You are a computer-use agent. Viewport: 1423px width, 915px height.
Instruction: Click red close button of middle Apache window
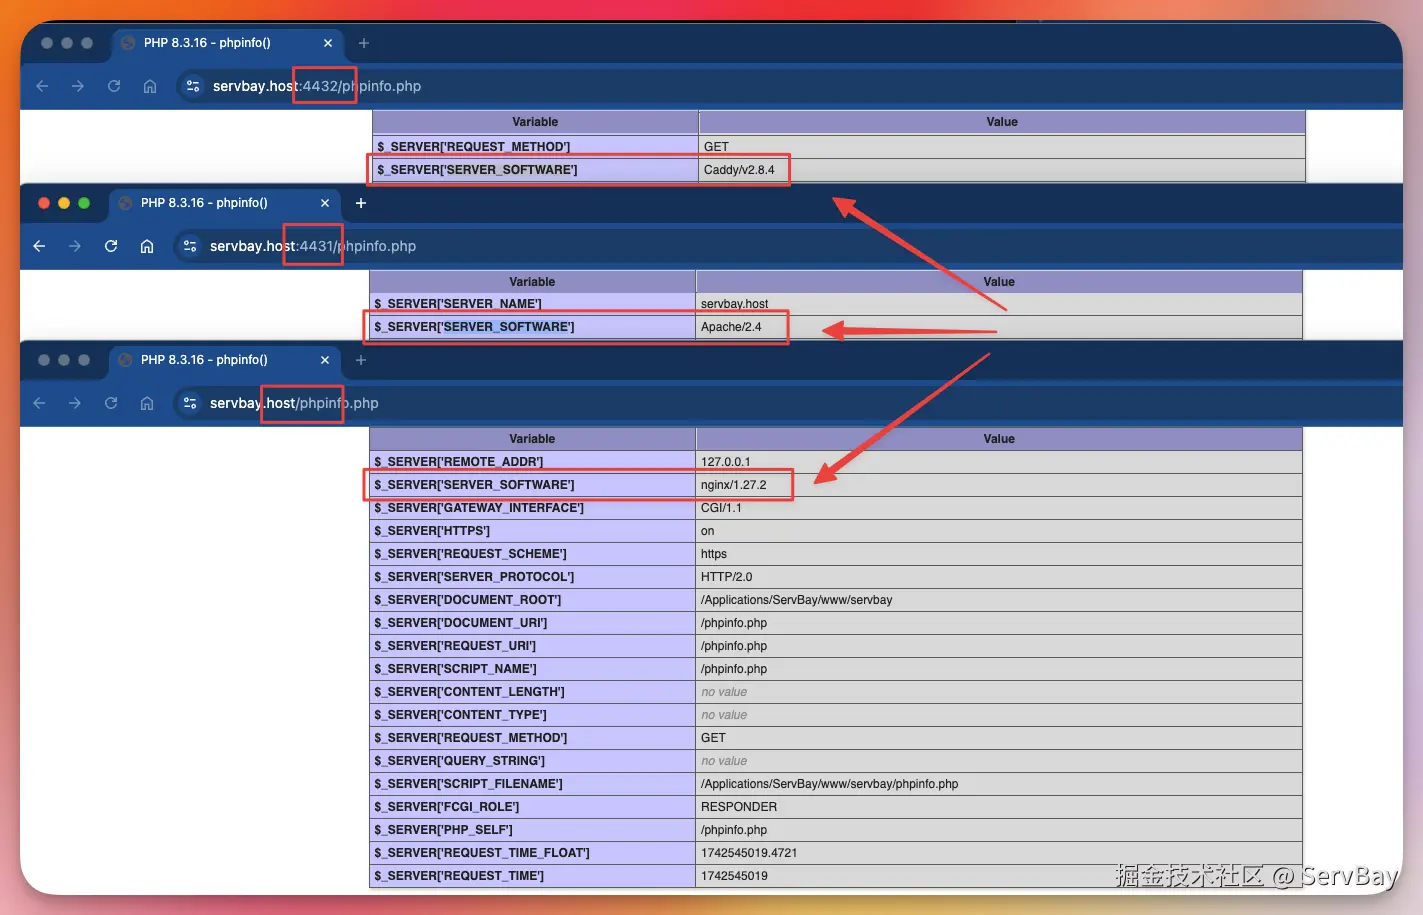pos(44,203)
